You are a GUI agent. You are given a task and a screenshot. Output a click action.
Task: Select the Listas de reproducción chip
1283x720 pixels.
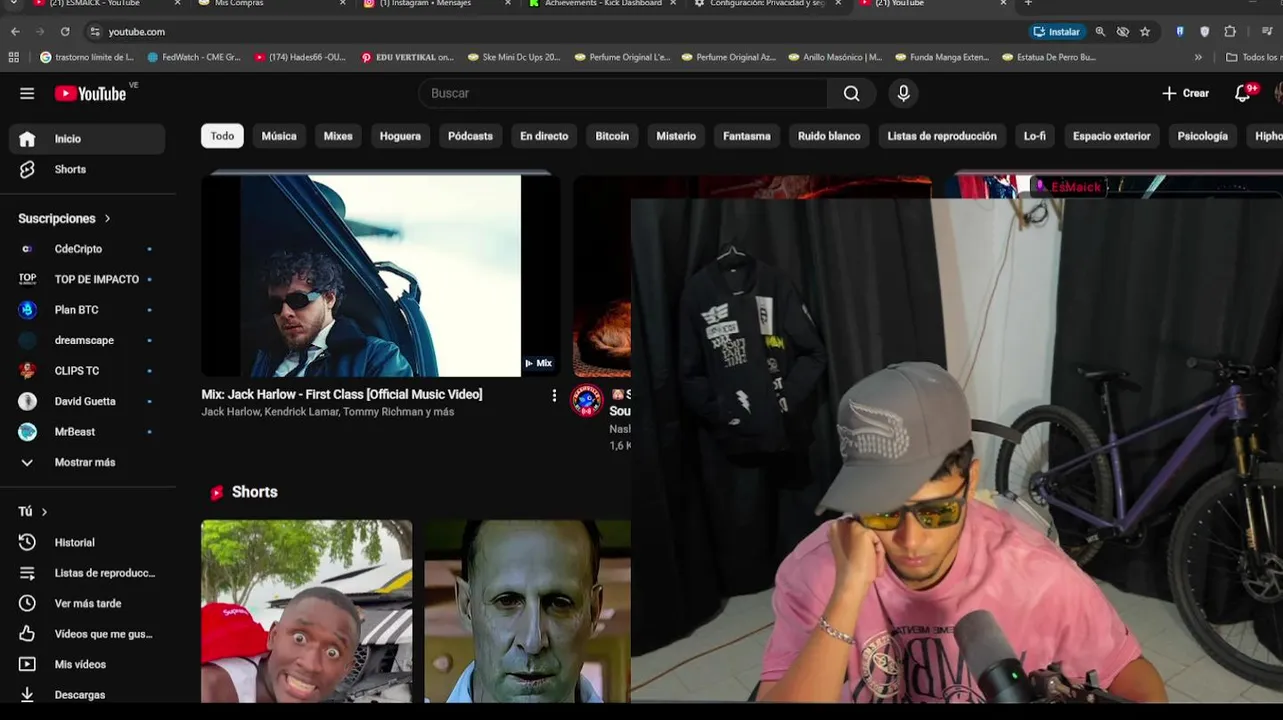click(x=942, y=136)
